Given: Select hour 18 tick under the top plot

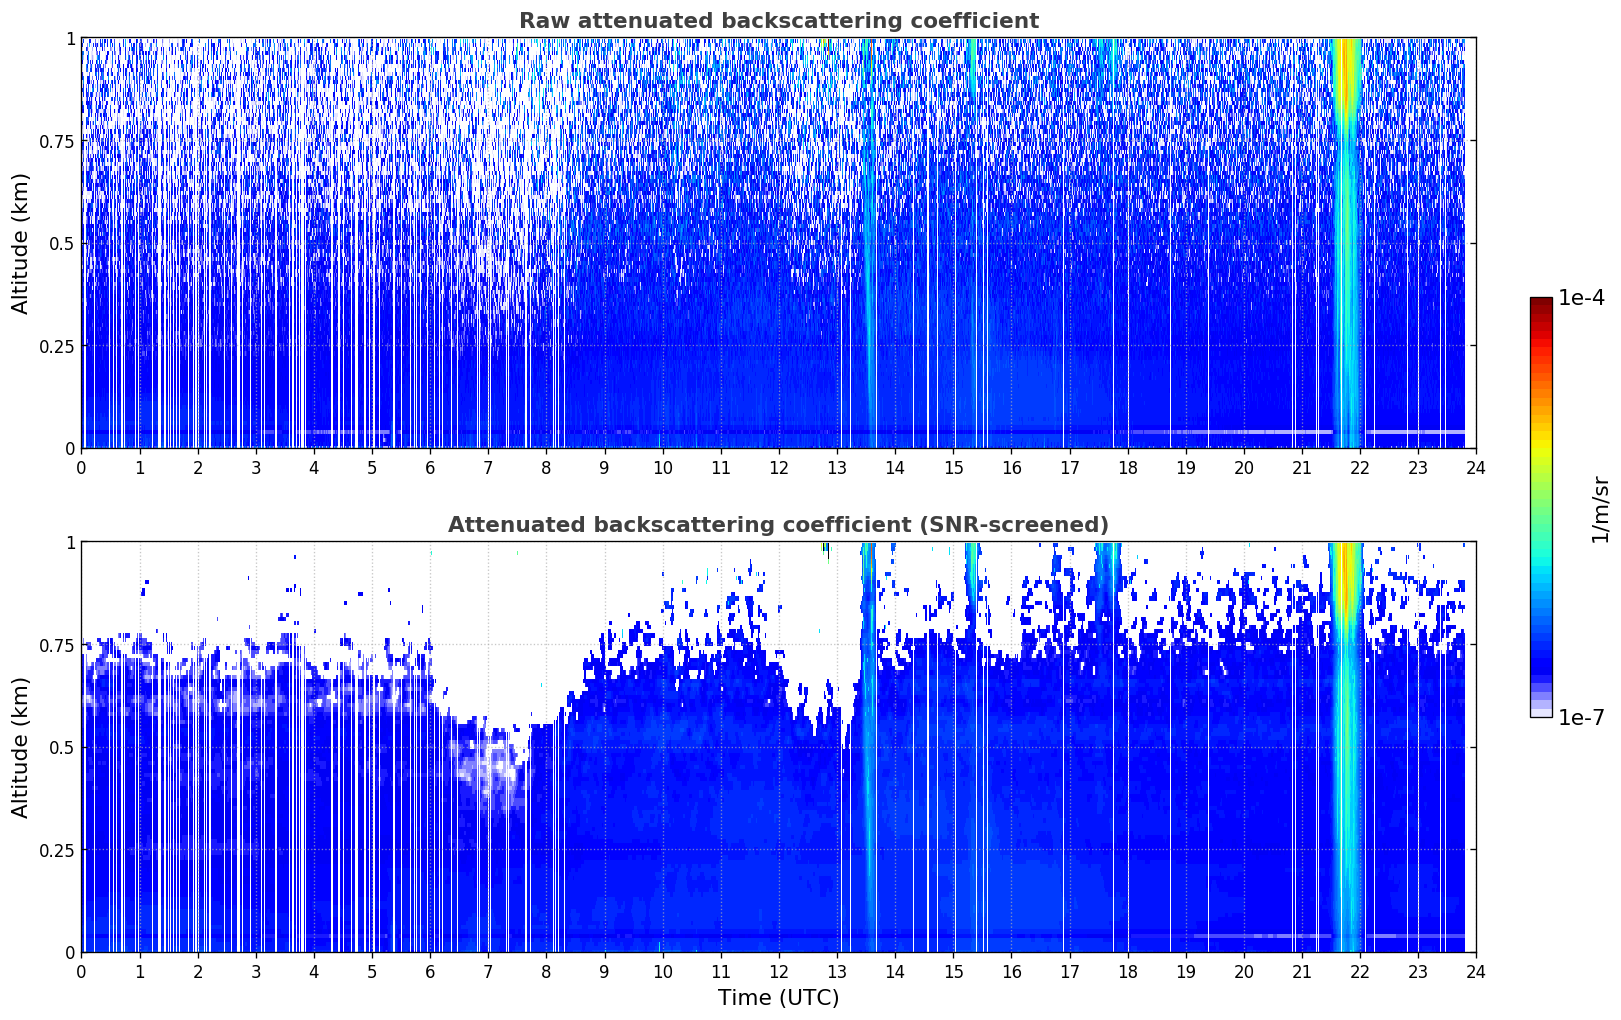Looking at the screenshot, I should click(1127, 467).
